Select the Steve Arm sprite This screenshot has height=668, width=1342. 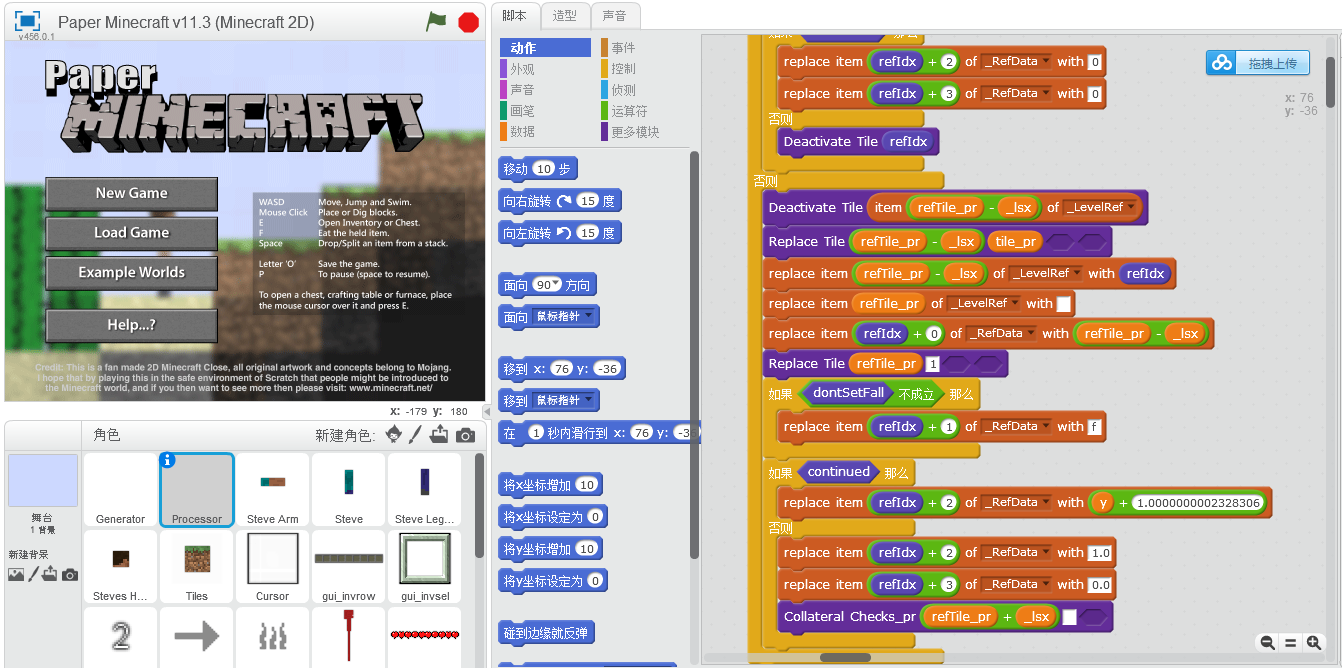coord(273,490)
